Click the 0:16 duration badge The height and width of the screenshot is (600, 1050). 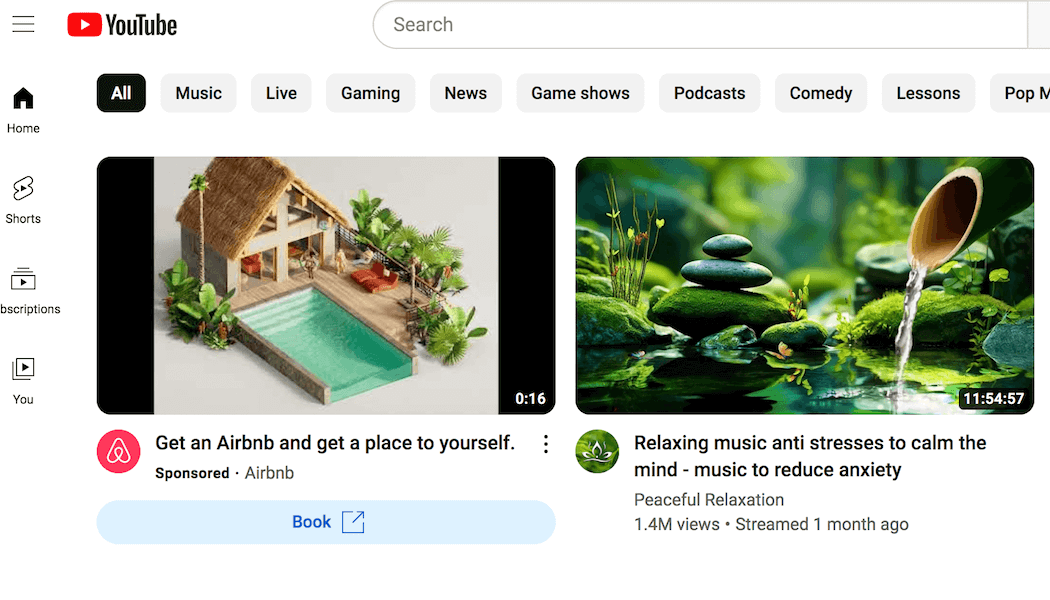tap(530, 398)
